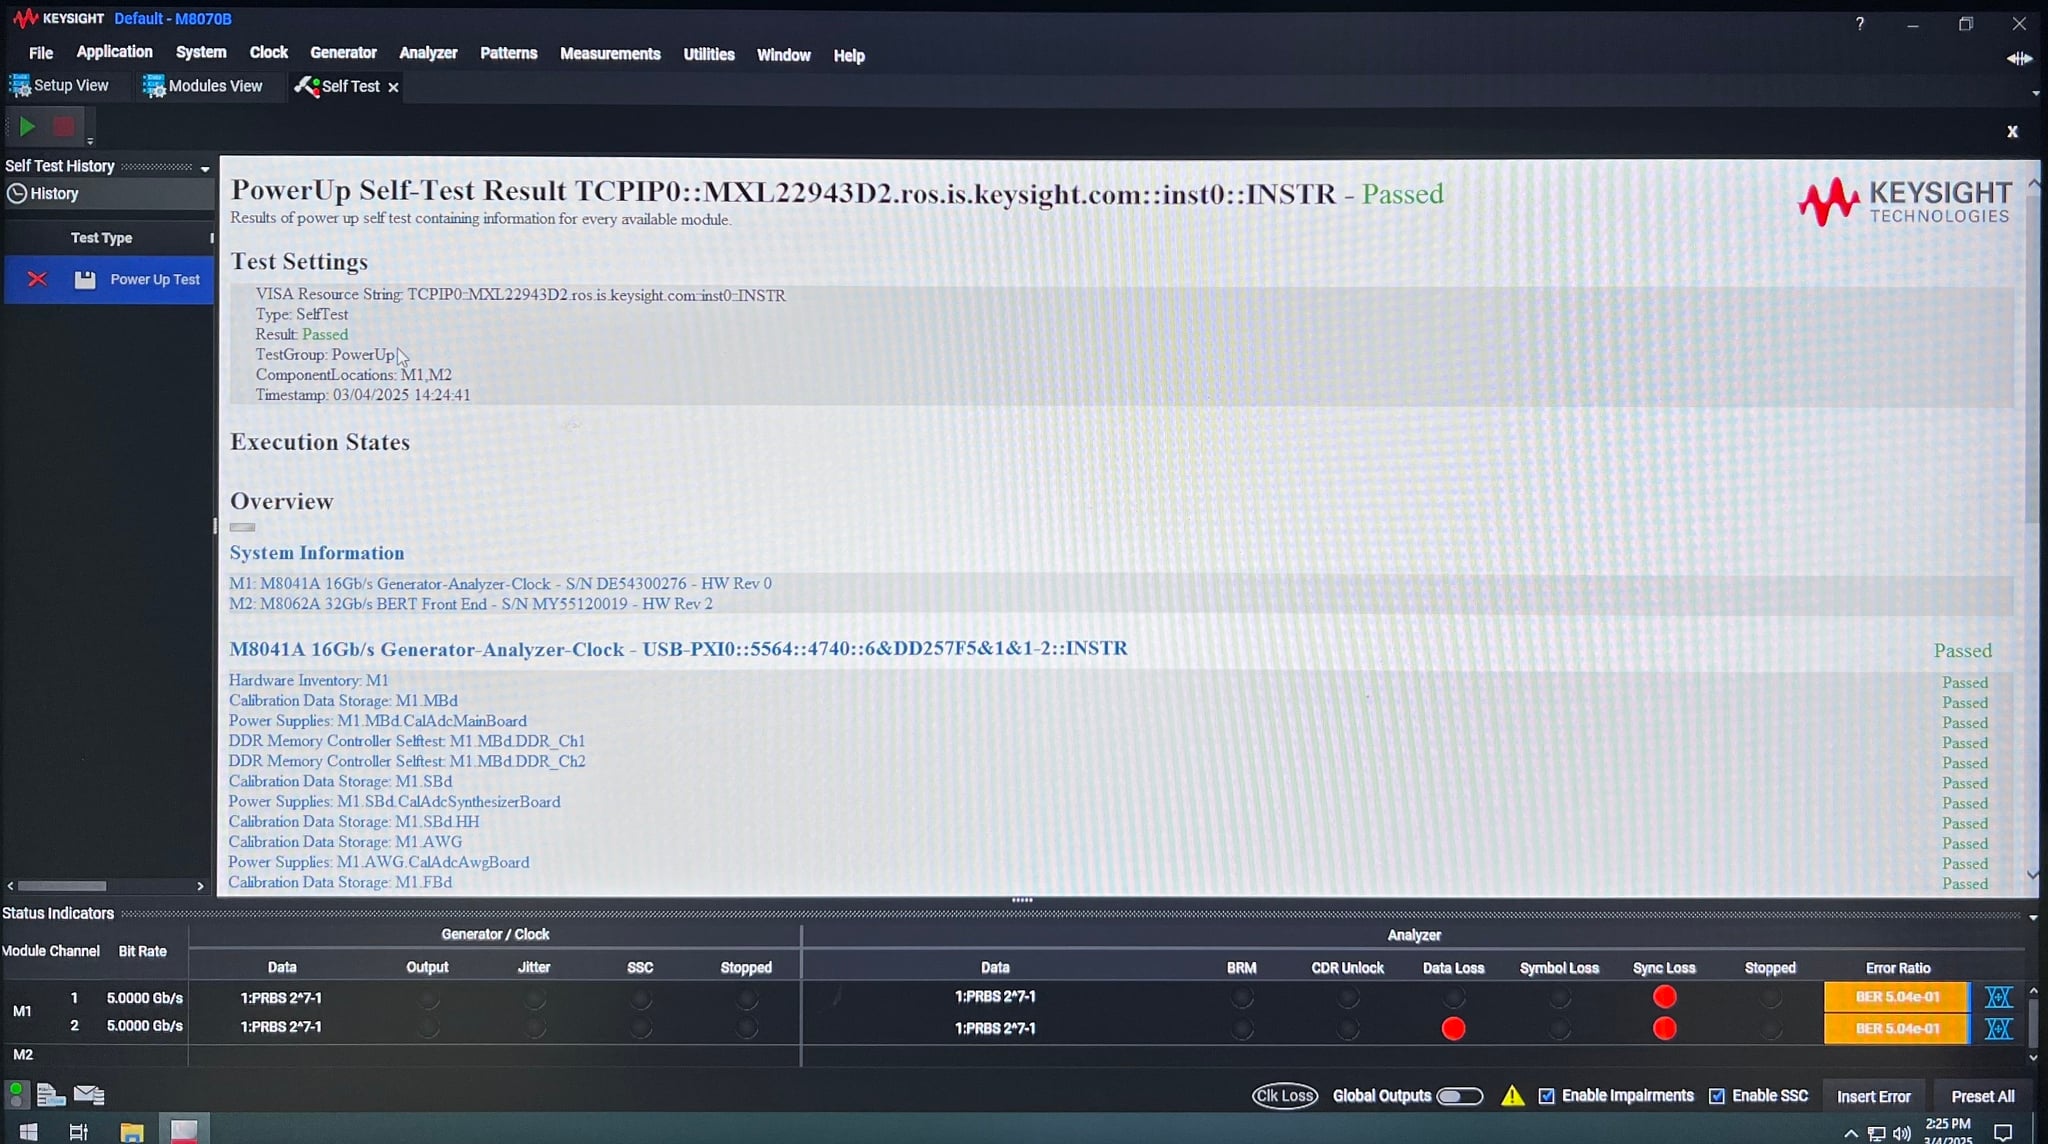2048x1144 pixels.
Task: Click the Preset All button
Action: pyautogui.click(x=1982, y=1097)
